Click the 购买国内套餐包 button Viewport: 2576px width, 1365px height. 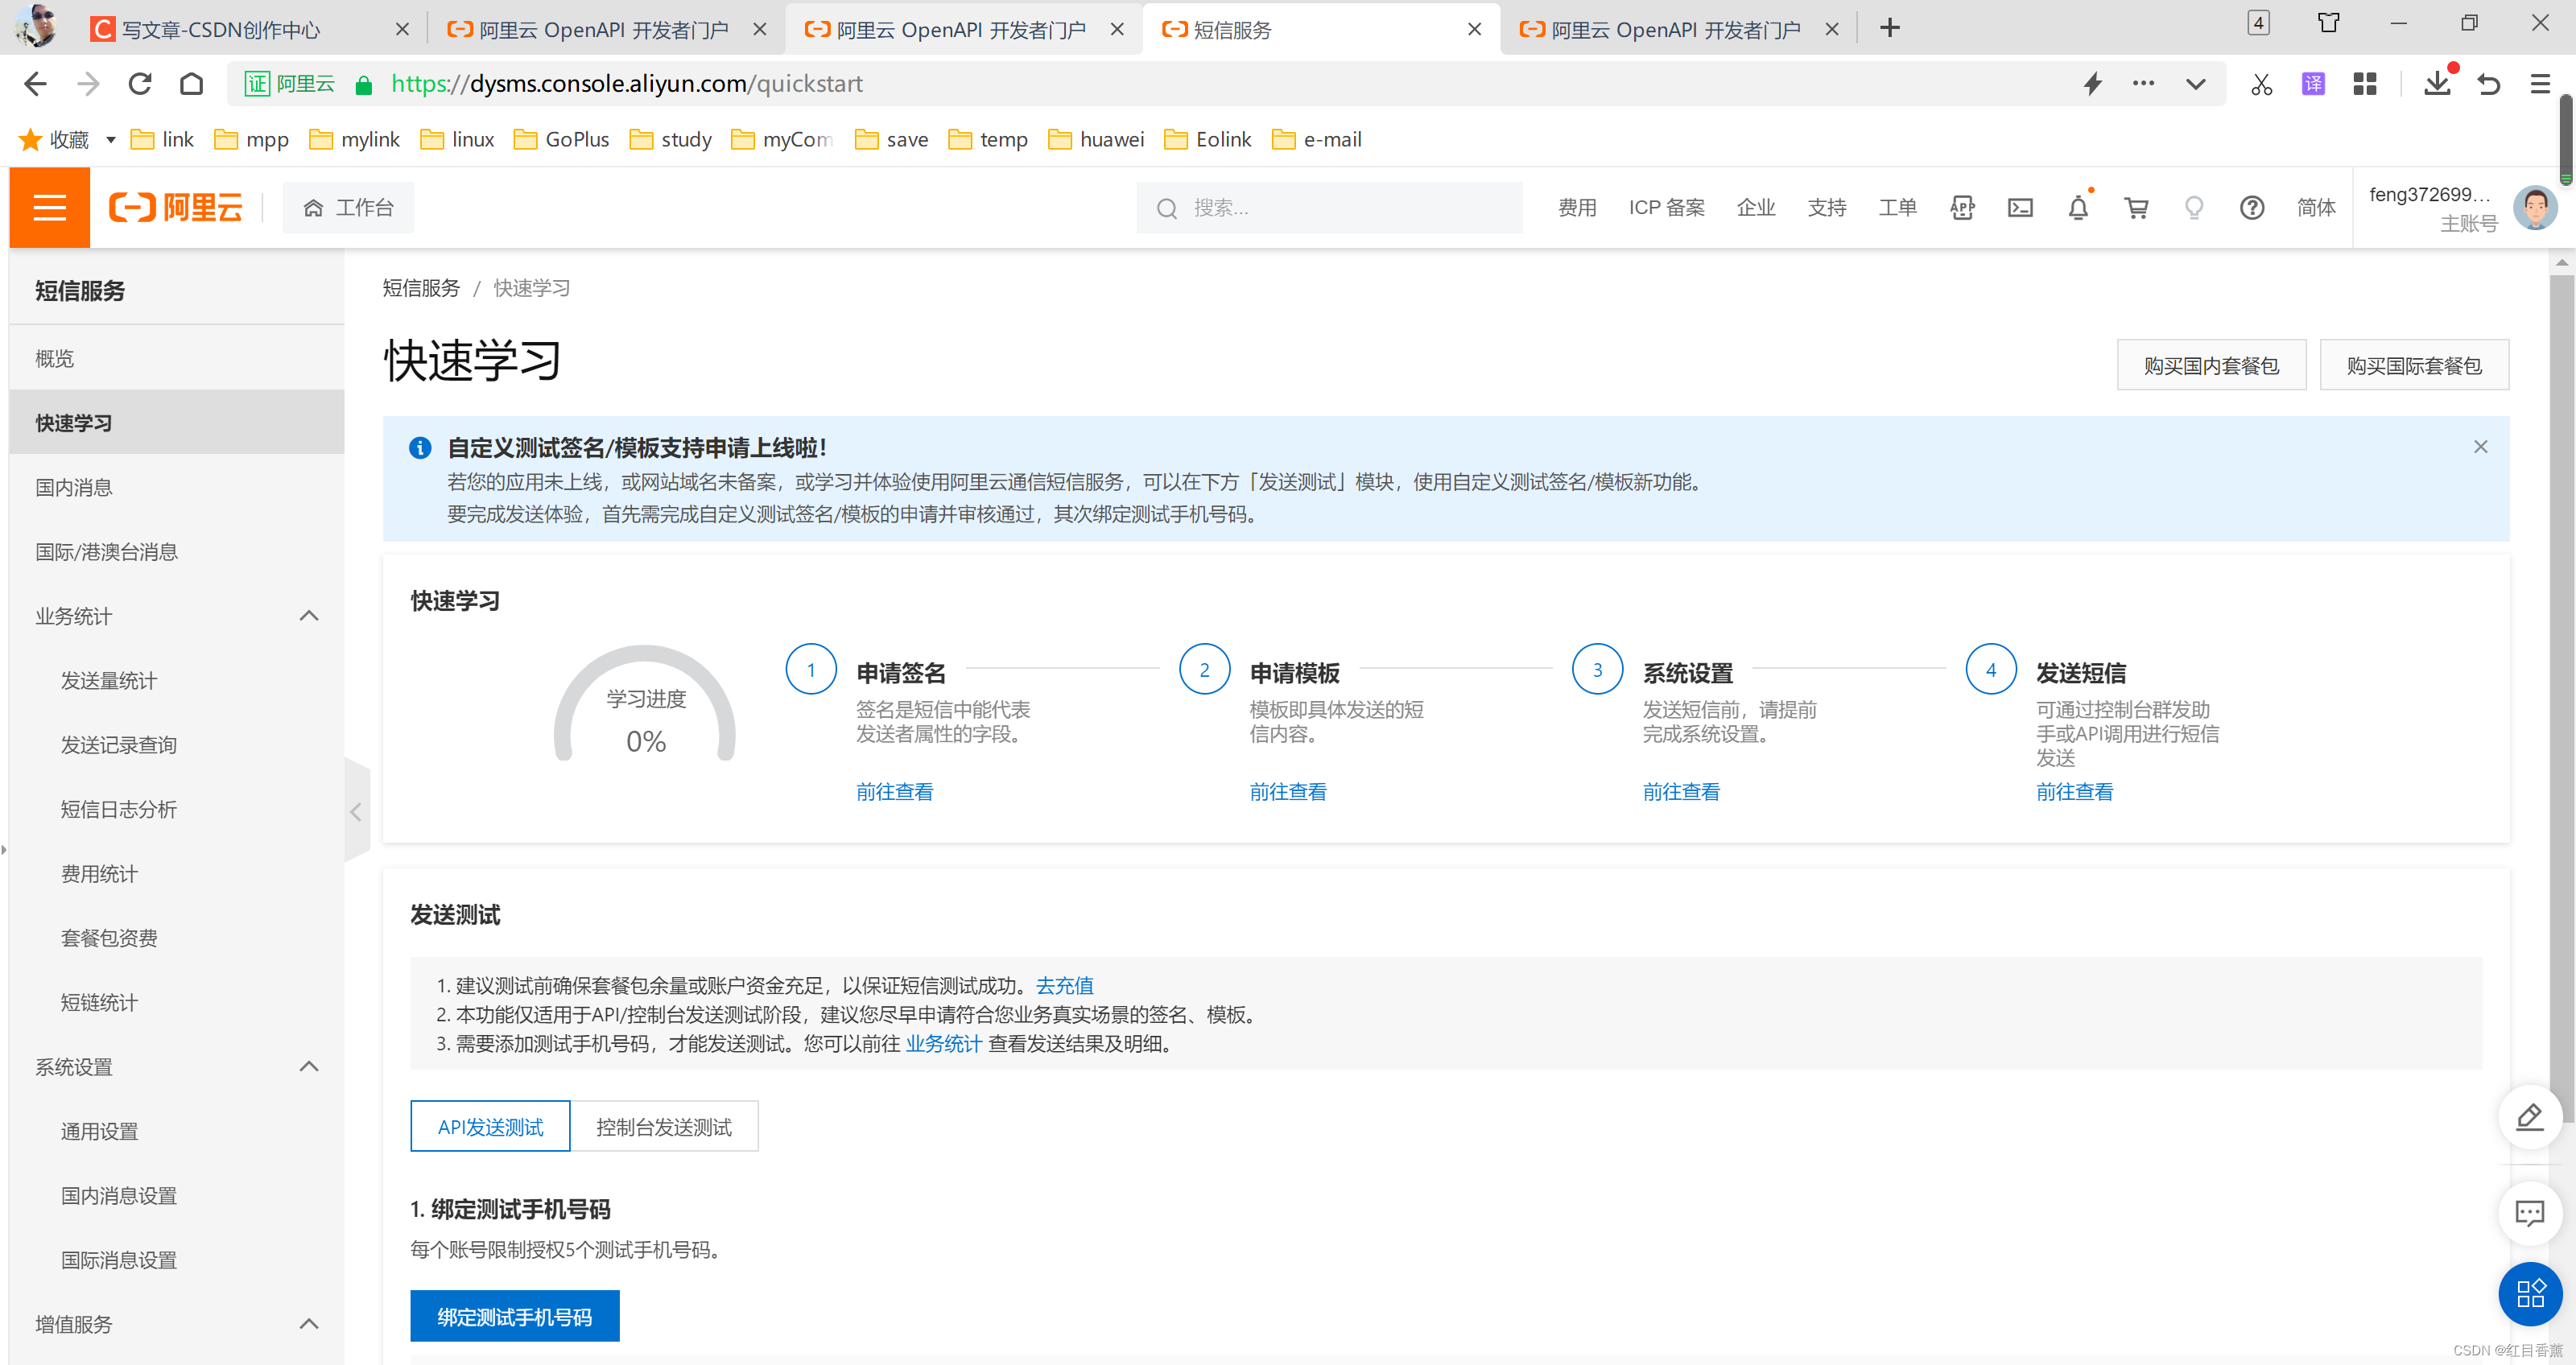[x=2211, y=365]
